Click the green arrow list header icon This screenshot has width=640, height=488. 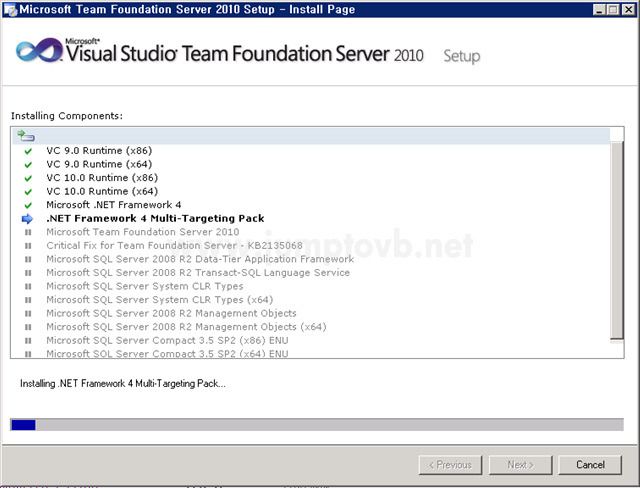click(x=26, y=135)
